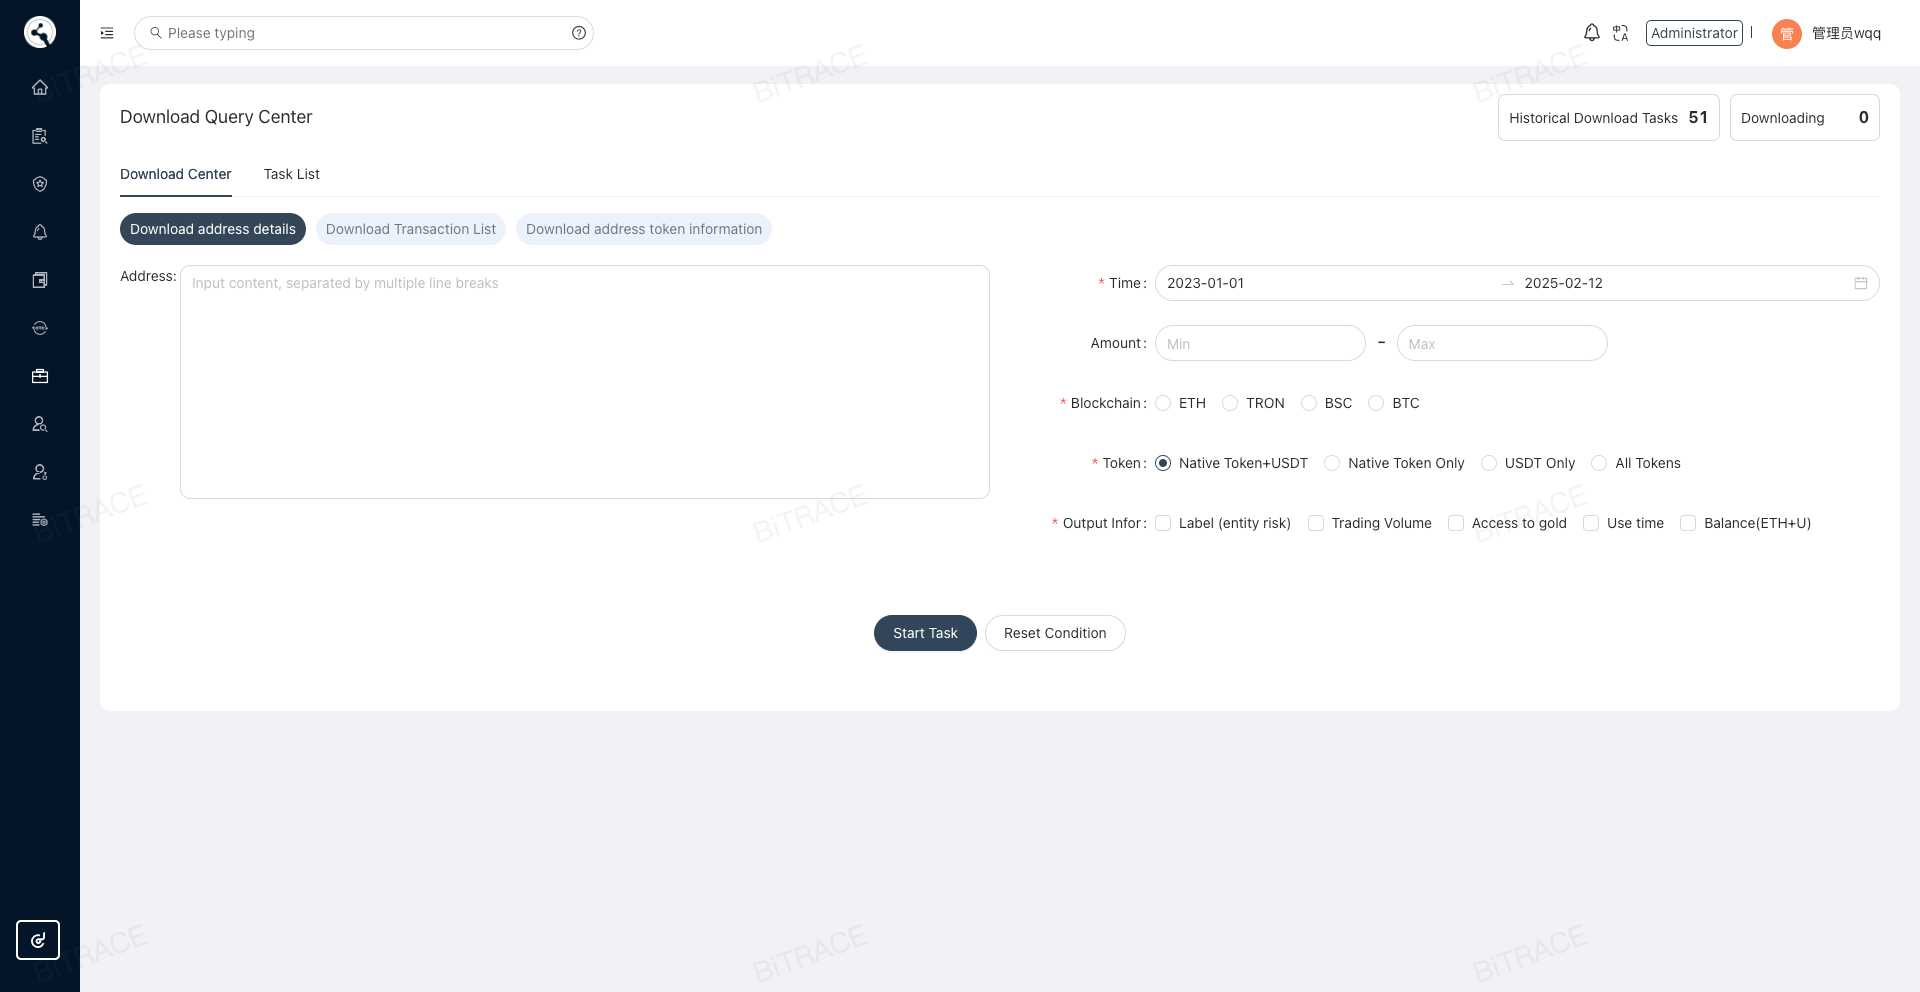Switch to the Task List tab
1920x992 pixels.
(x=292, y=174)
